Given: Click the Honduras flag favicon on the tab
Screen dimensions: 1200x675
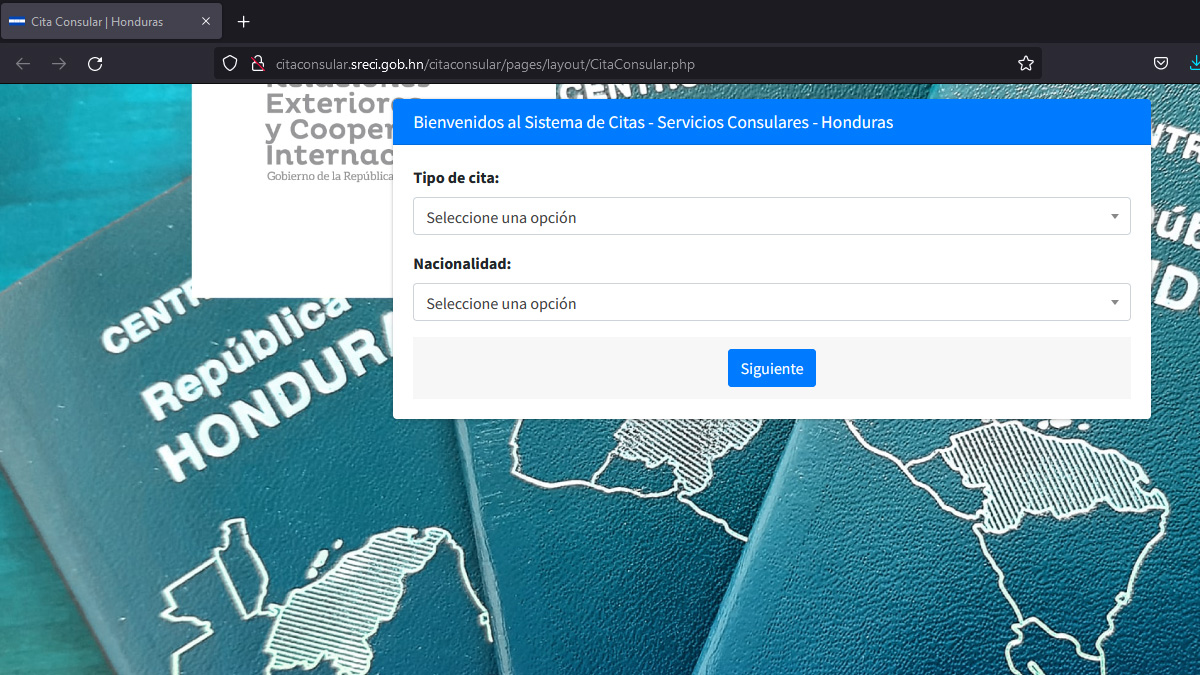Looking at the screenshot, I should tap(18, 20).
